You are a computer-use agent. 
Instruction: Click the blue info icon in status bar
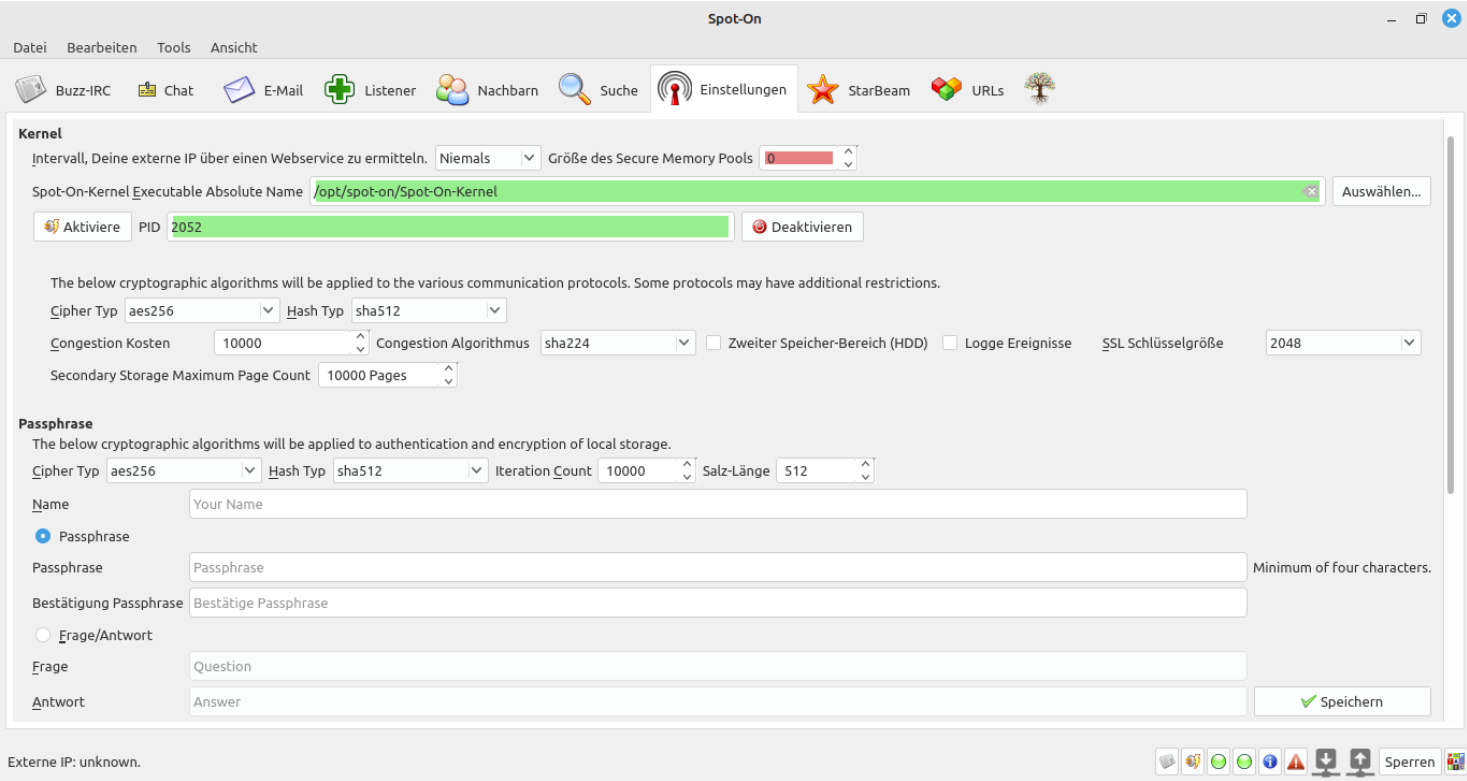coord(1270,762)
